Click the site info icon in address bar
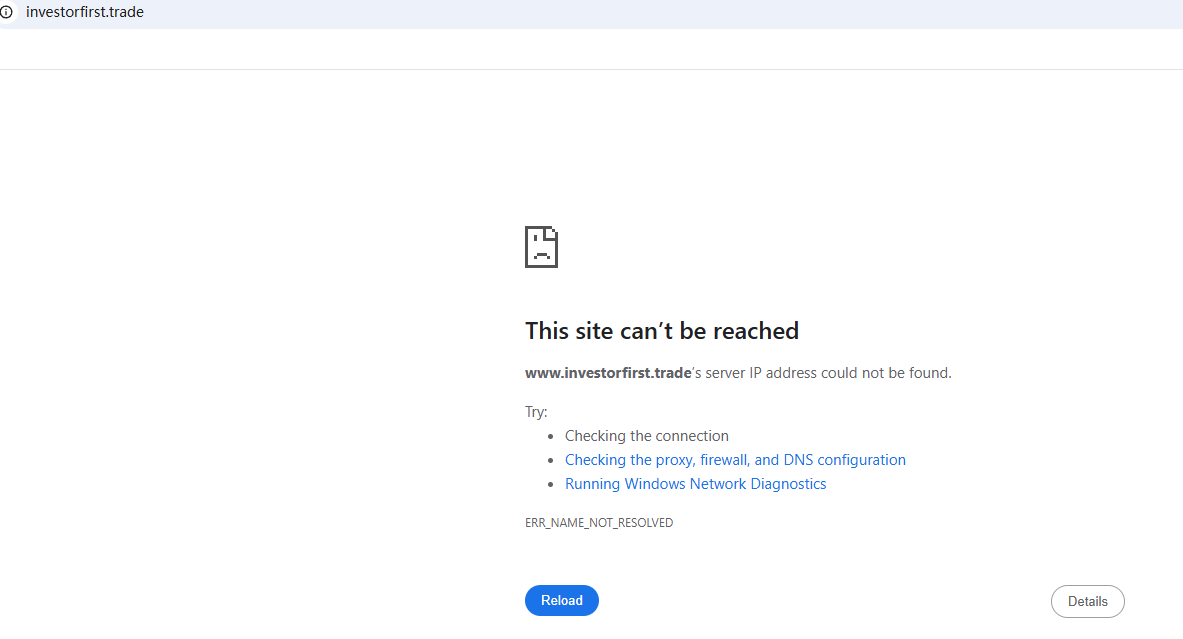This screenshot has width=1183, height=639. [x=7, y=12]
